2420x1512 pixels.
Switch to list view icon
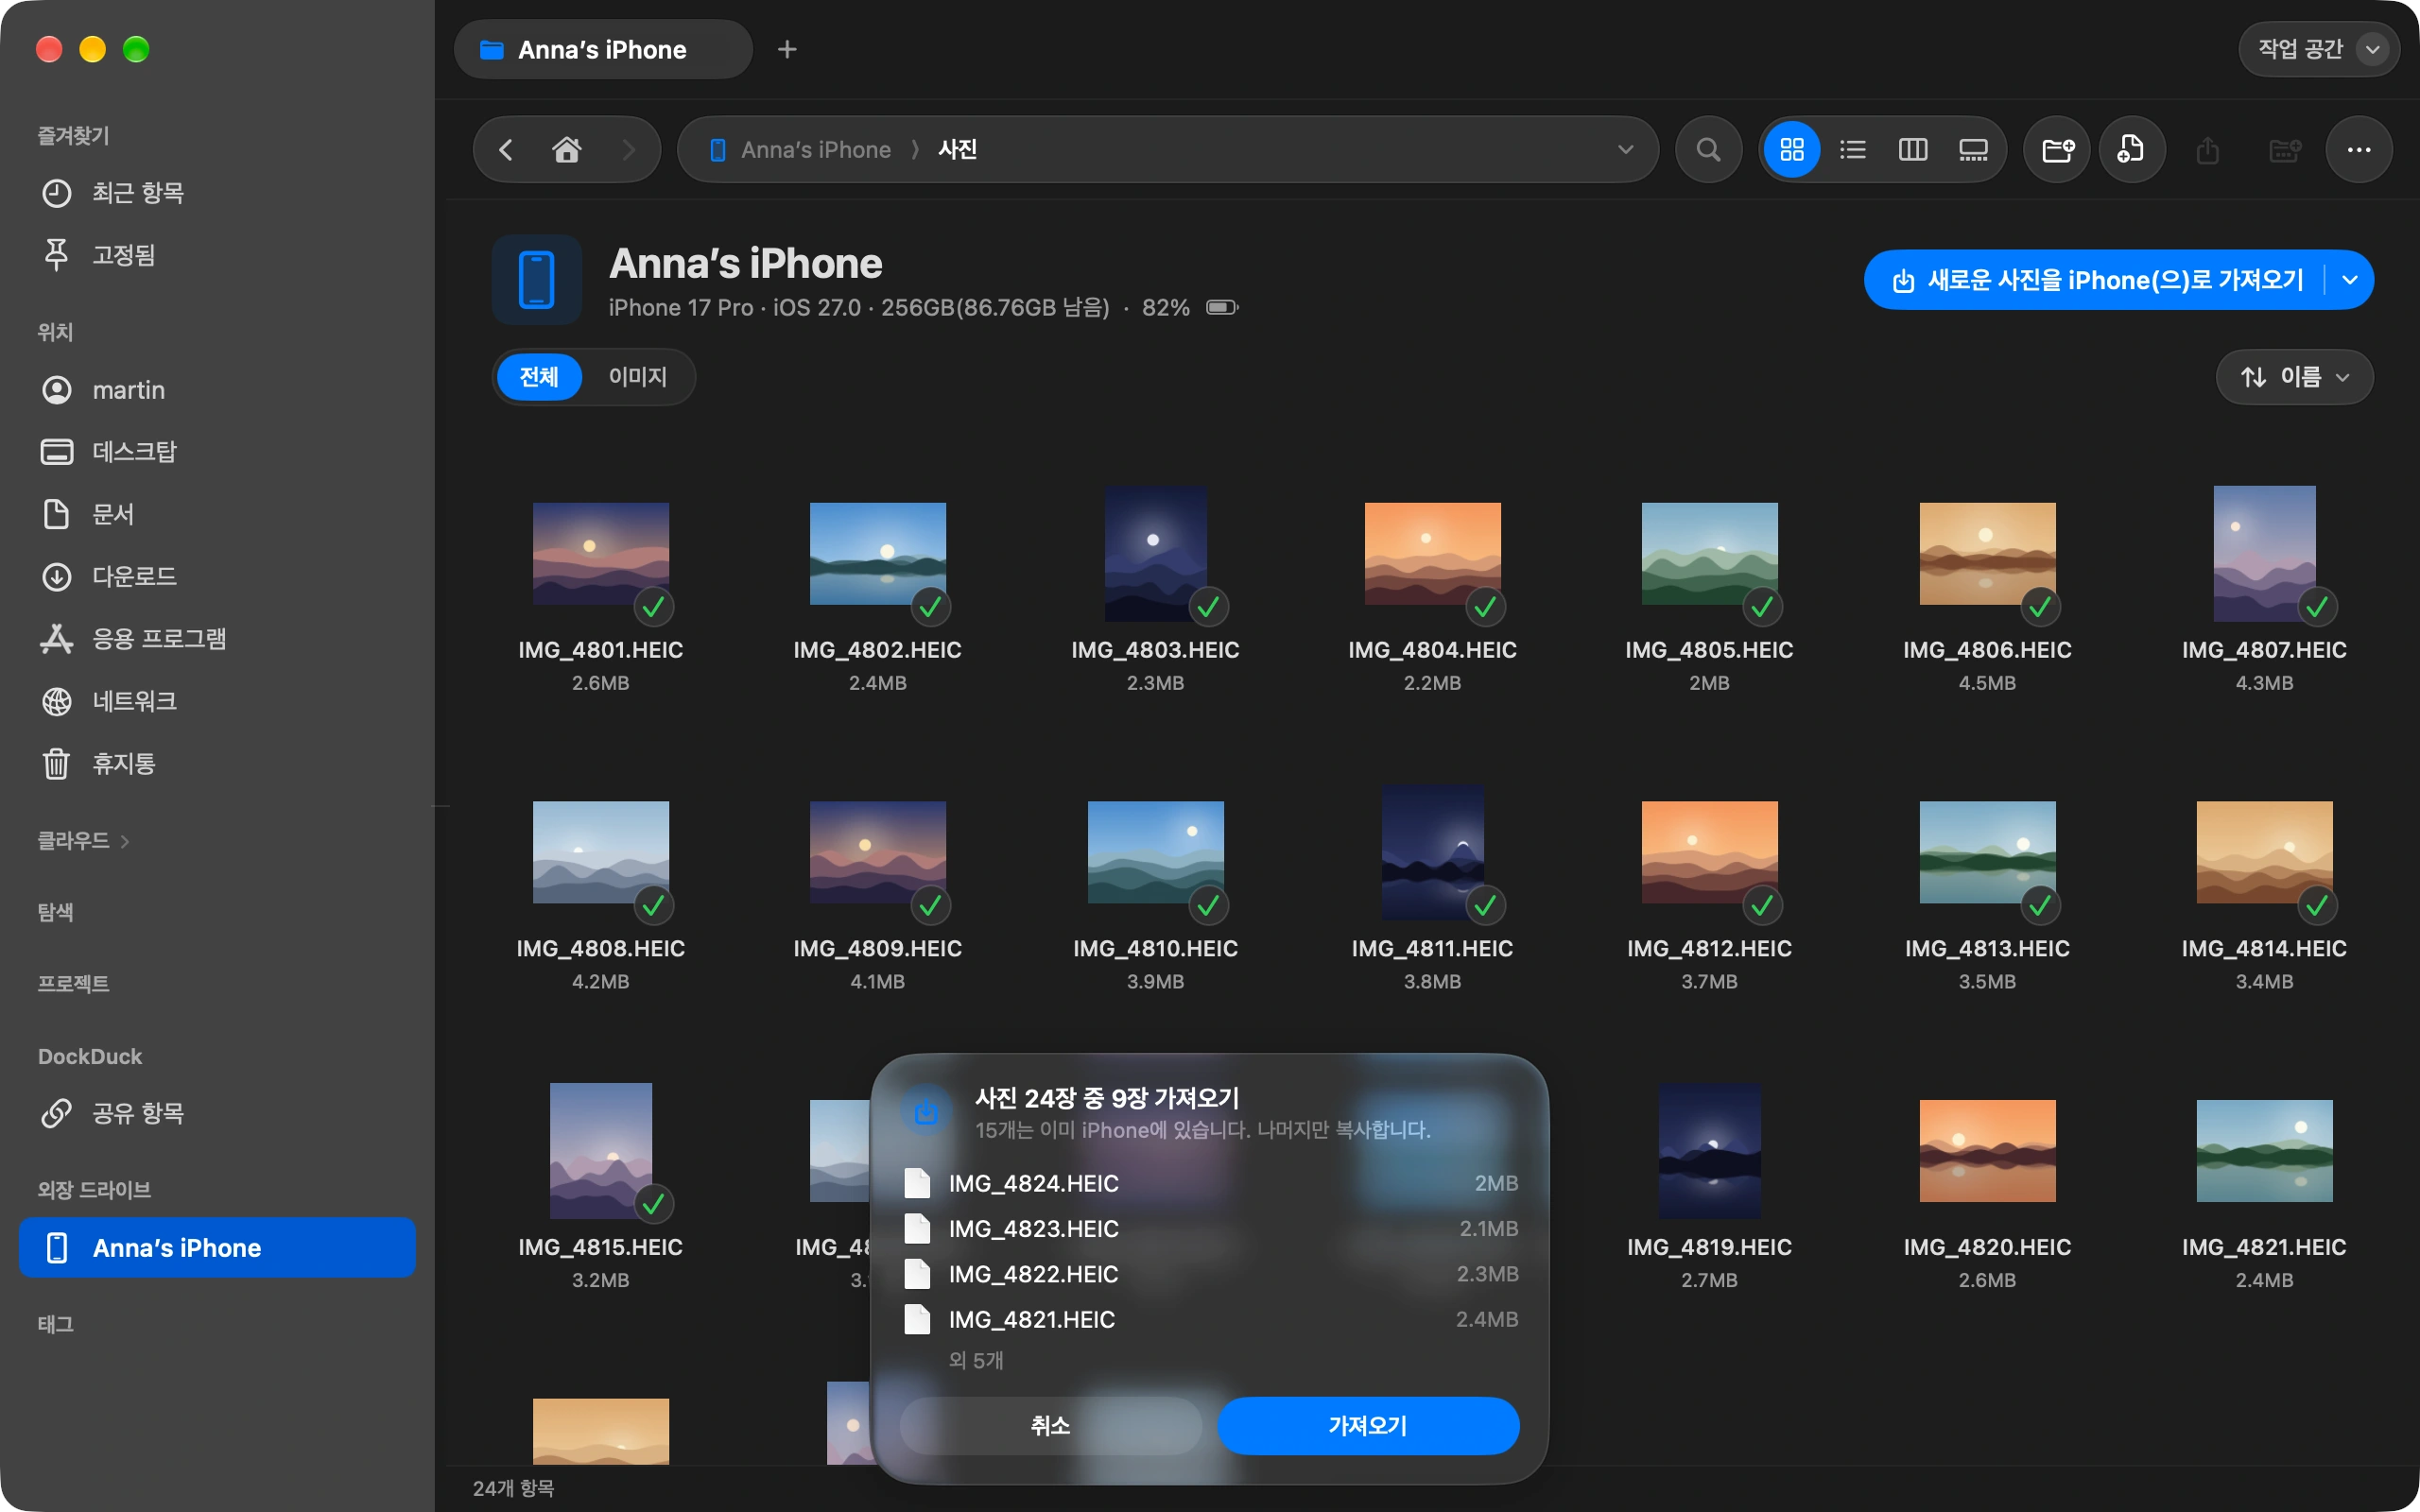point(1852,150)
